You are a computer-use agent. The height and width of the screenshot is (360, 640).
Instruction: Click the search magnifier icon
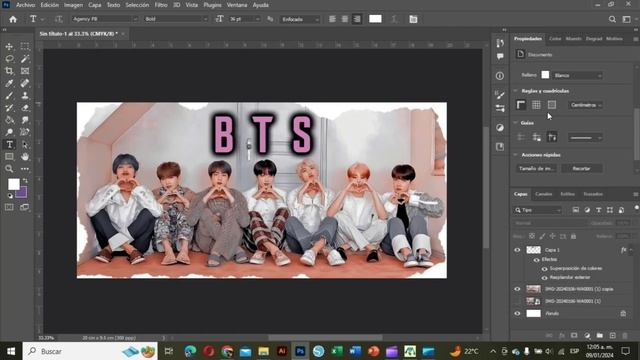pyautogui.click(x=612, y=19)
